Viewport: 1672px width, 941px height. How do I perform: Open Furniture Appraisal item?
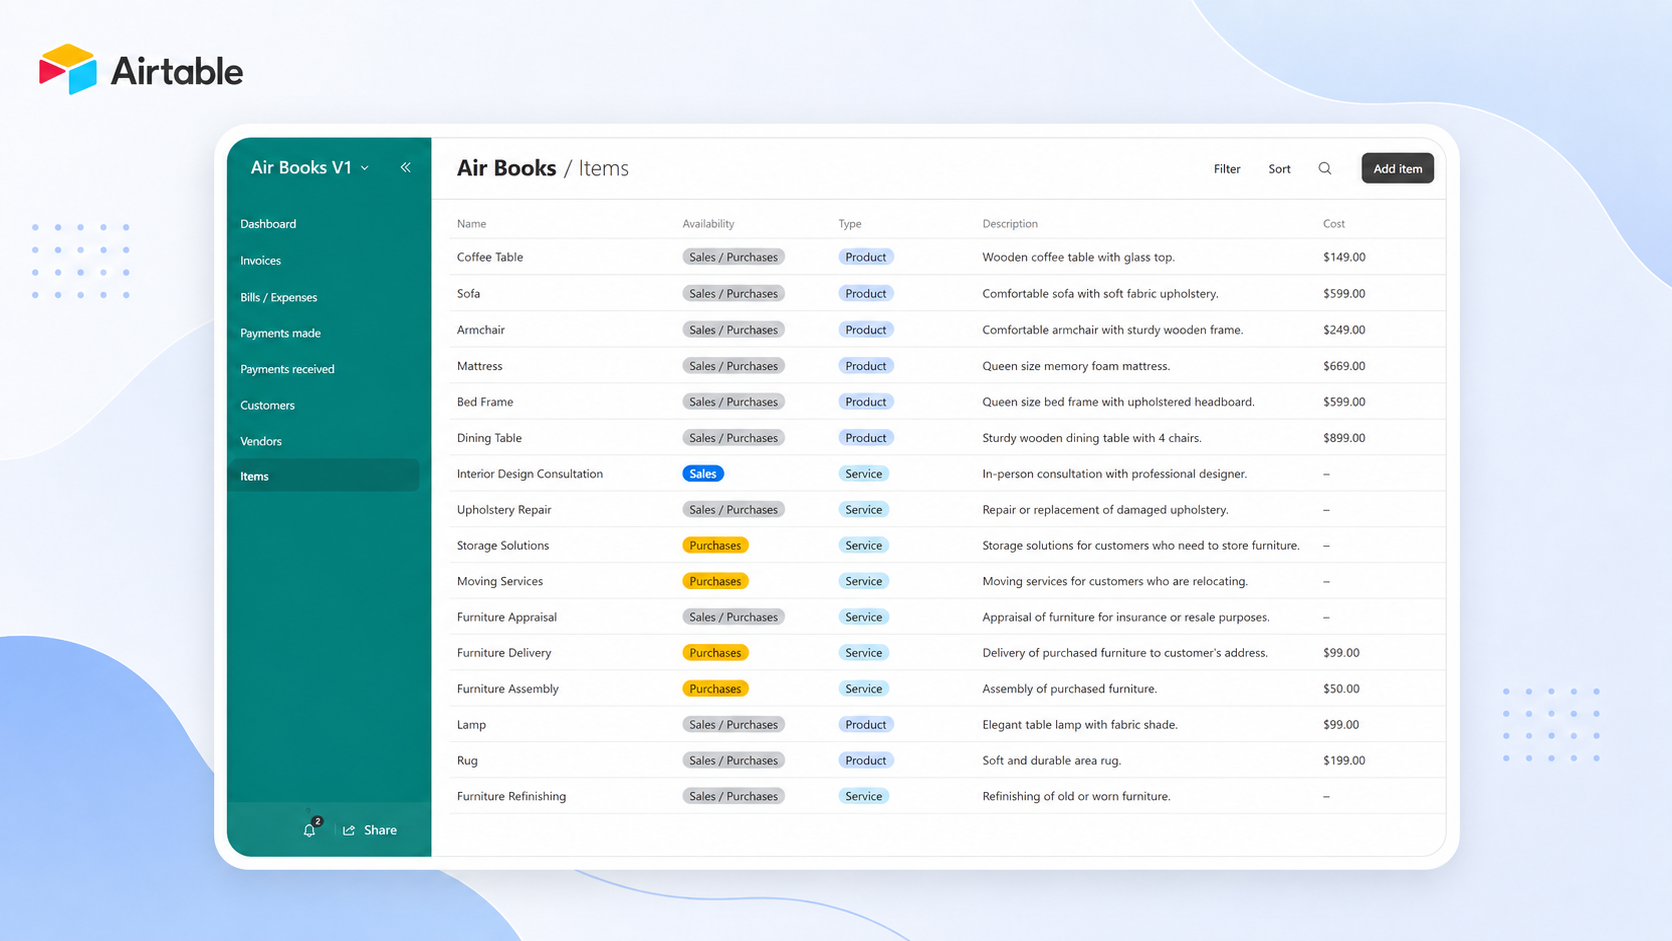pos(506,617)
